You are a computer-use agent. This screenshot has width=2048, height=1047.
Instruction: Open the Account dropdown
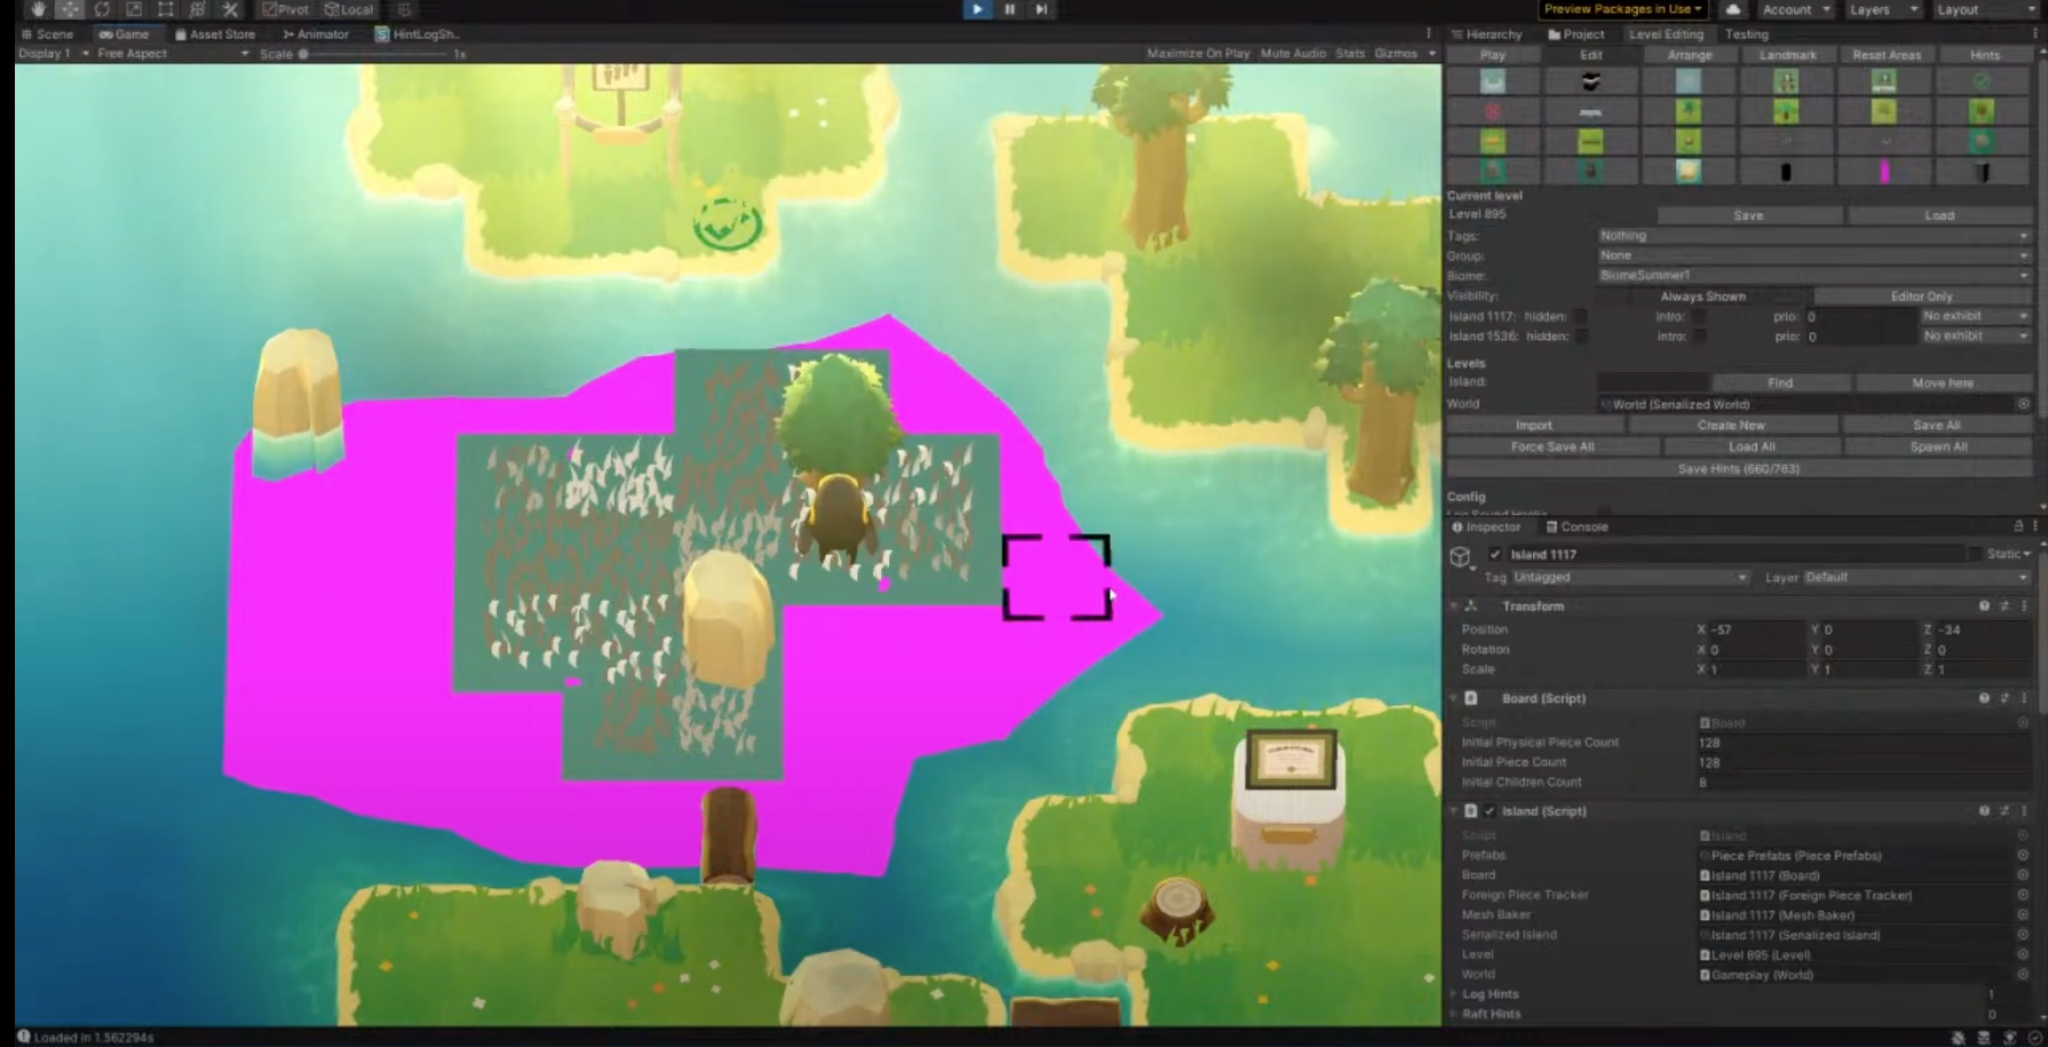[x=1794, y=9]
